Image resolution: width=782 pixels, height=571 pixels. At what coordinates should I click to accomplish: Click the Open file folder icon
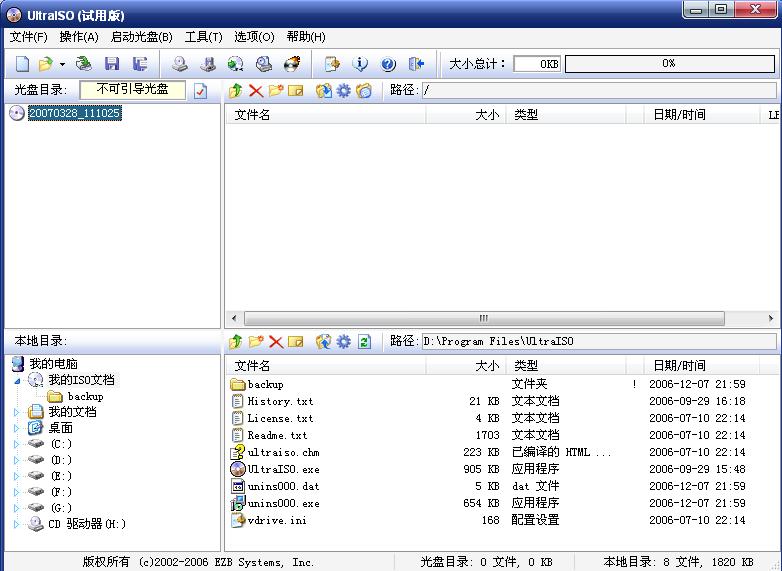(x=45, y=64)
